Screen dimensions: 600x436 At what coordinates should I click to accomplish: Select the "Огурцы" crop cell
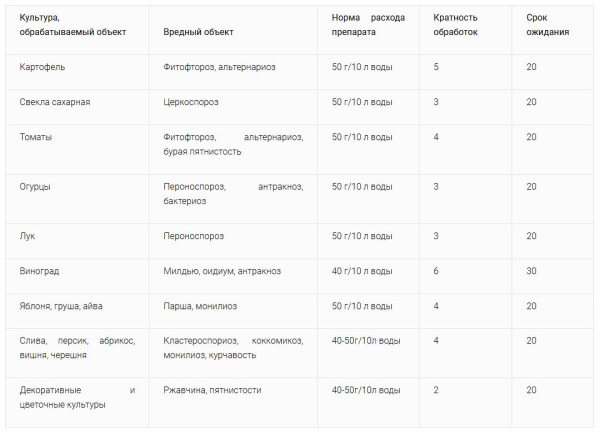point(36,186)
